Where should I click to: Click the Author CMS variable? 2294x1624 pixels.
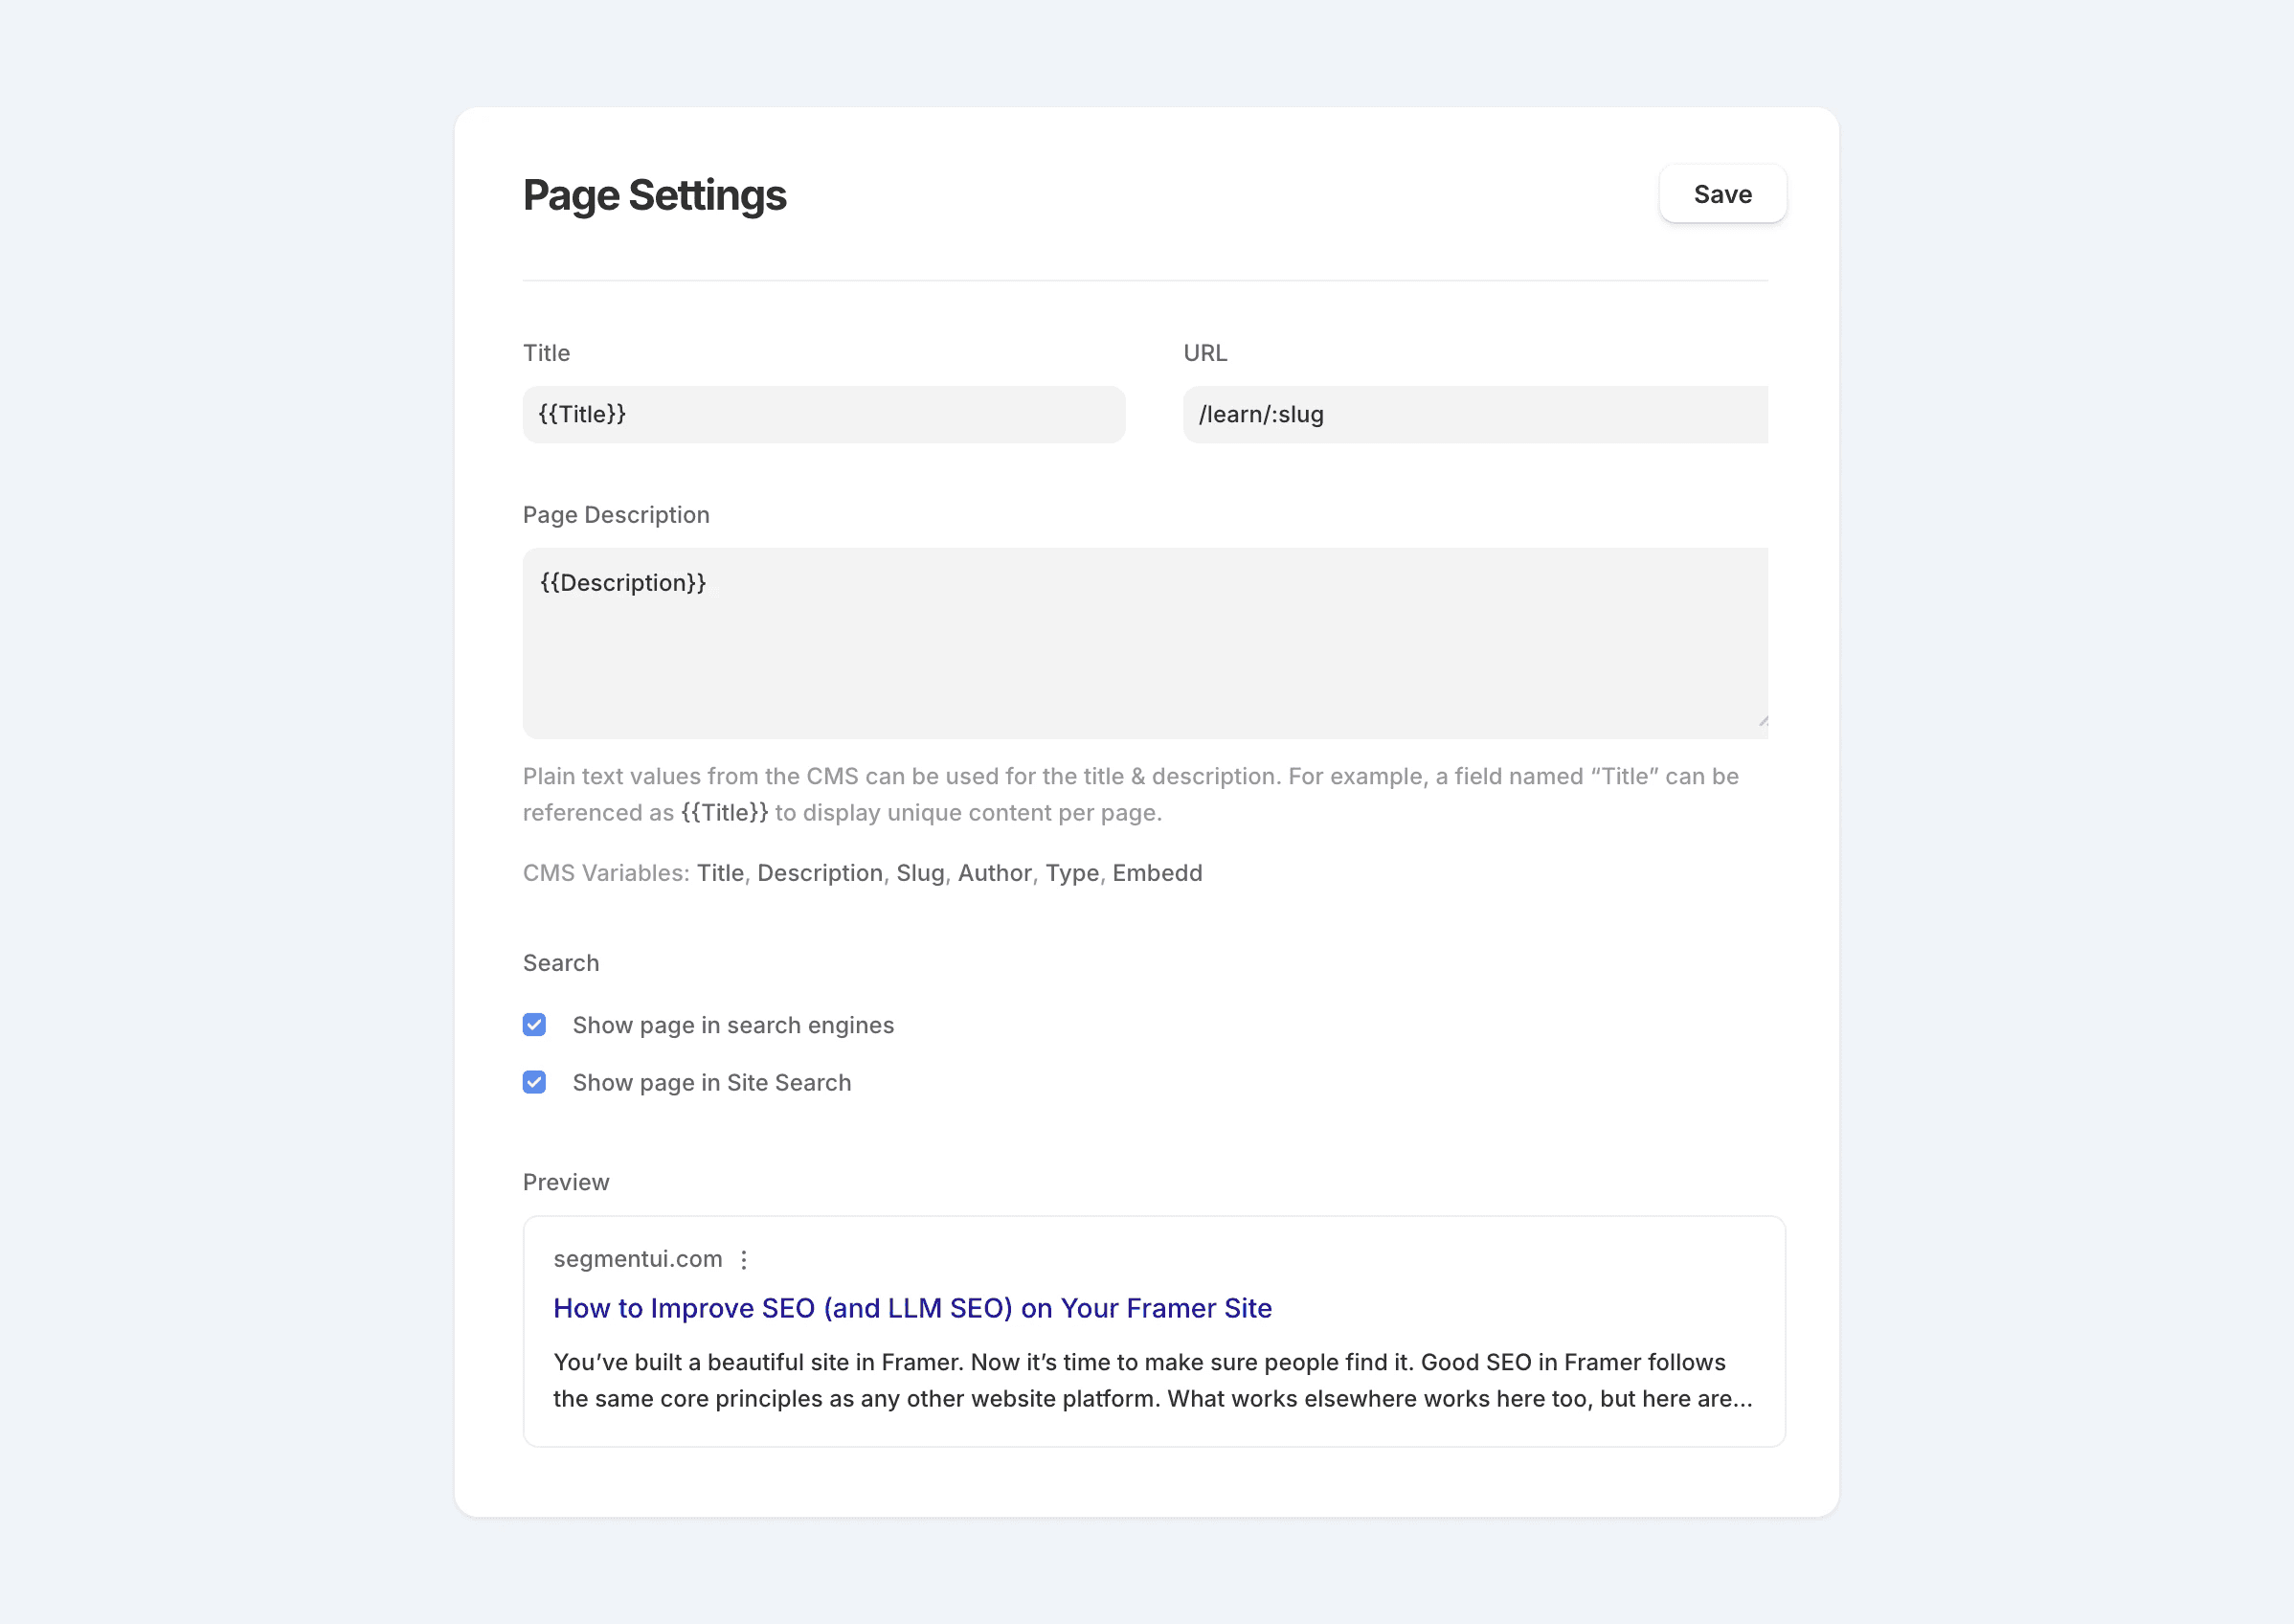point(994,873)
